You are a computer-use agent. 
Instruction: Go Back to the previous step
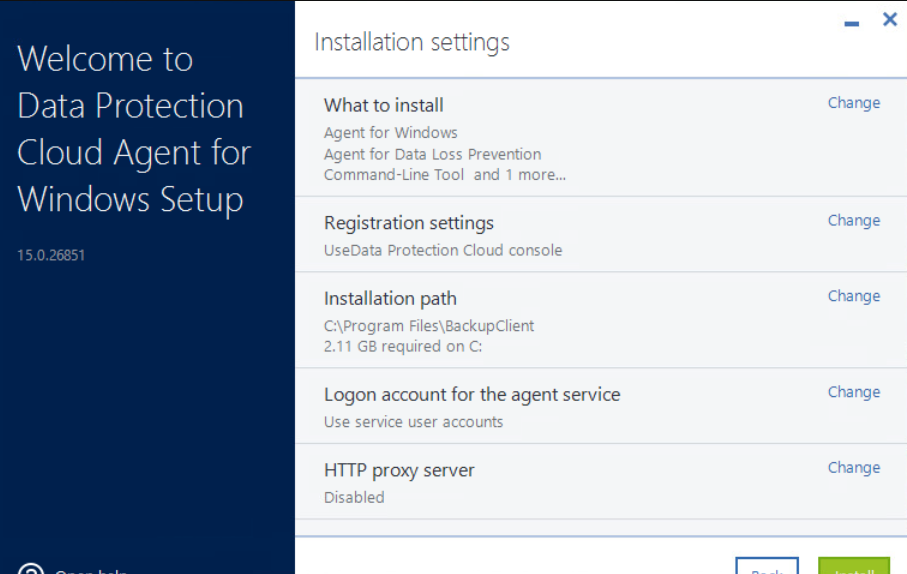[x=767, y=568]
